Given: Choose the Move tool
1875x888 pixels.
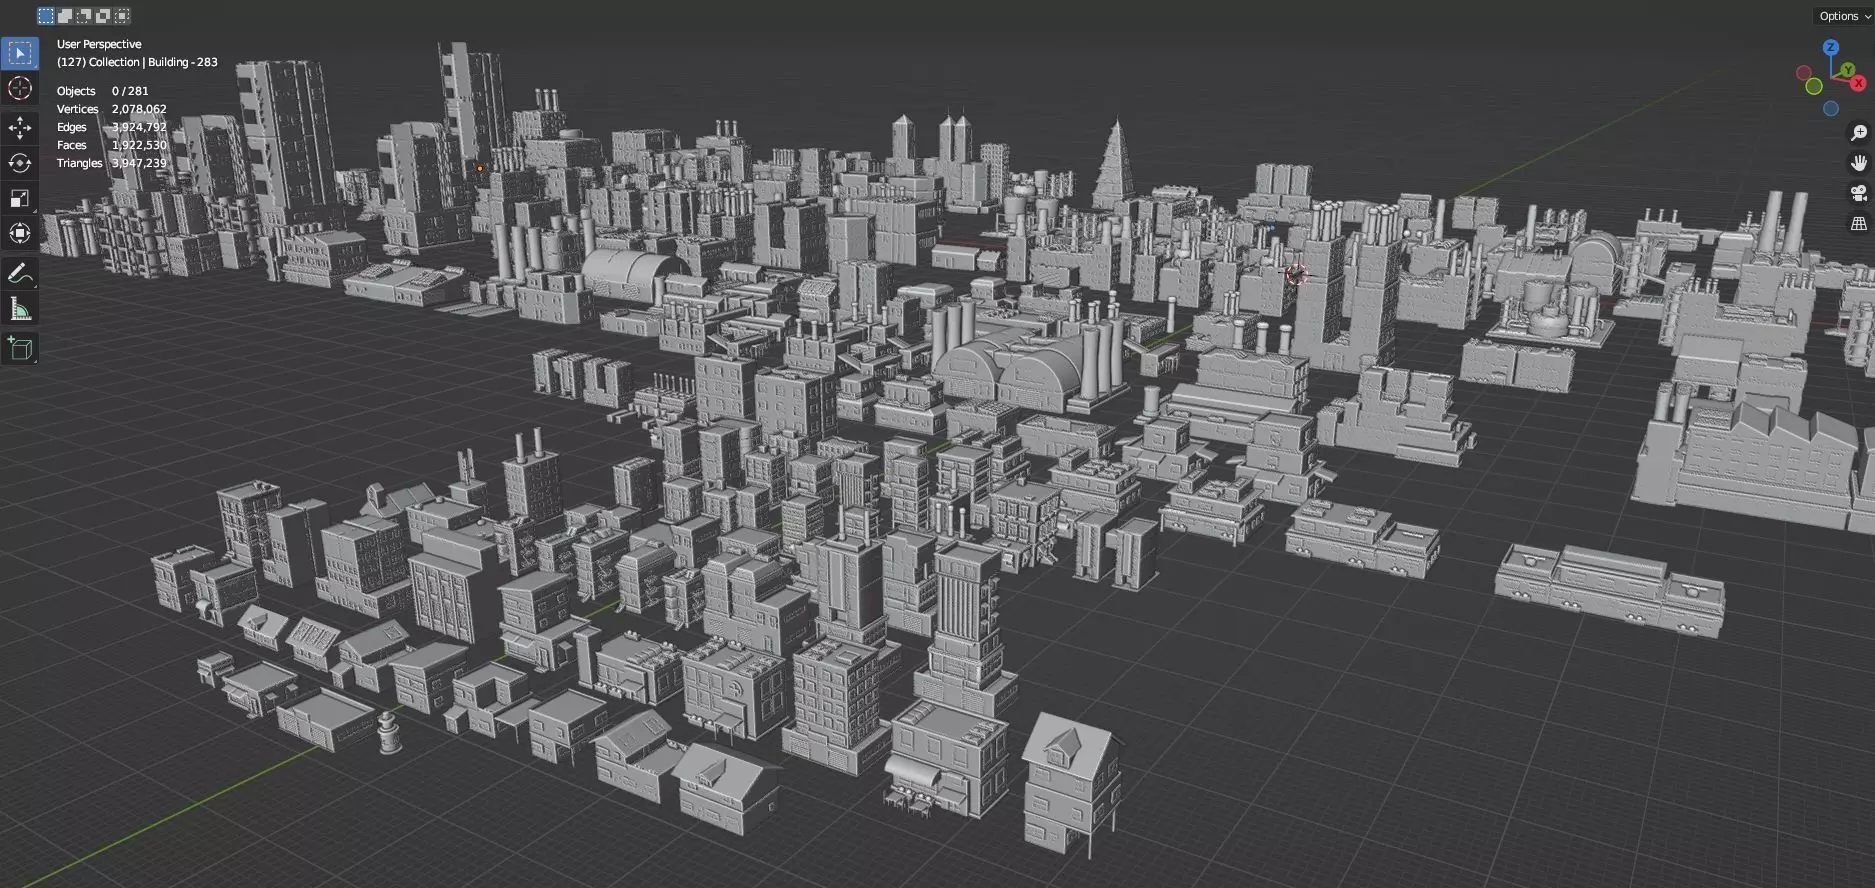Looking at the screenshot, I should pos(20,127).
